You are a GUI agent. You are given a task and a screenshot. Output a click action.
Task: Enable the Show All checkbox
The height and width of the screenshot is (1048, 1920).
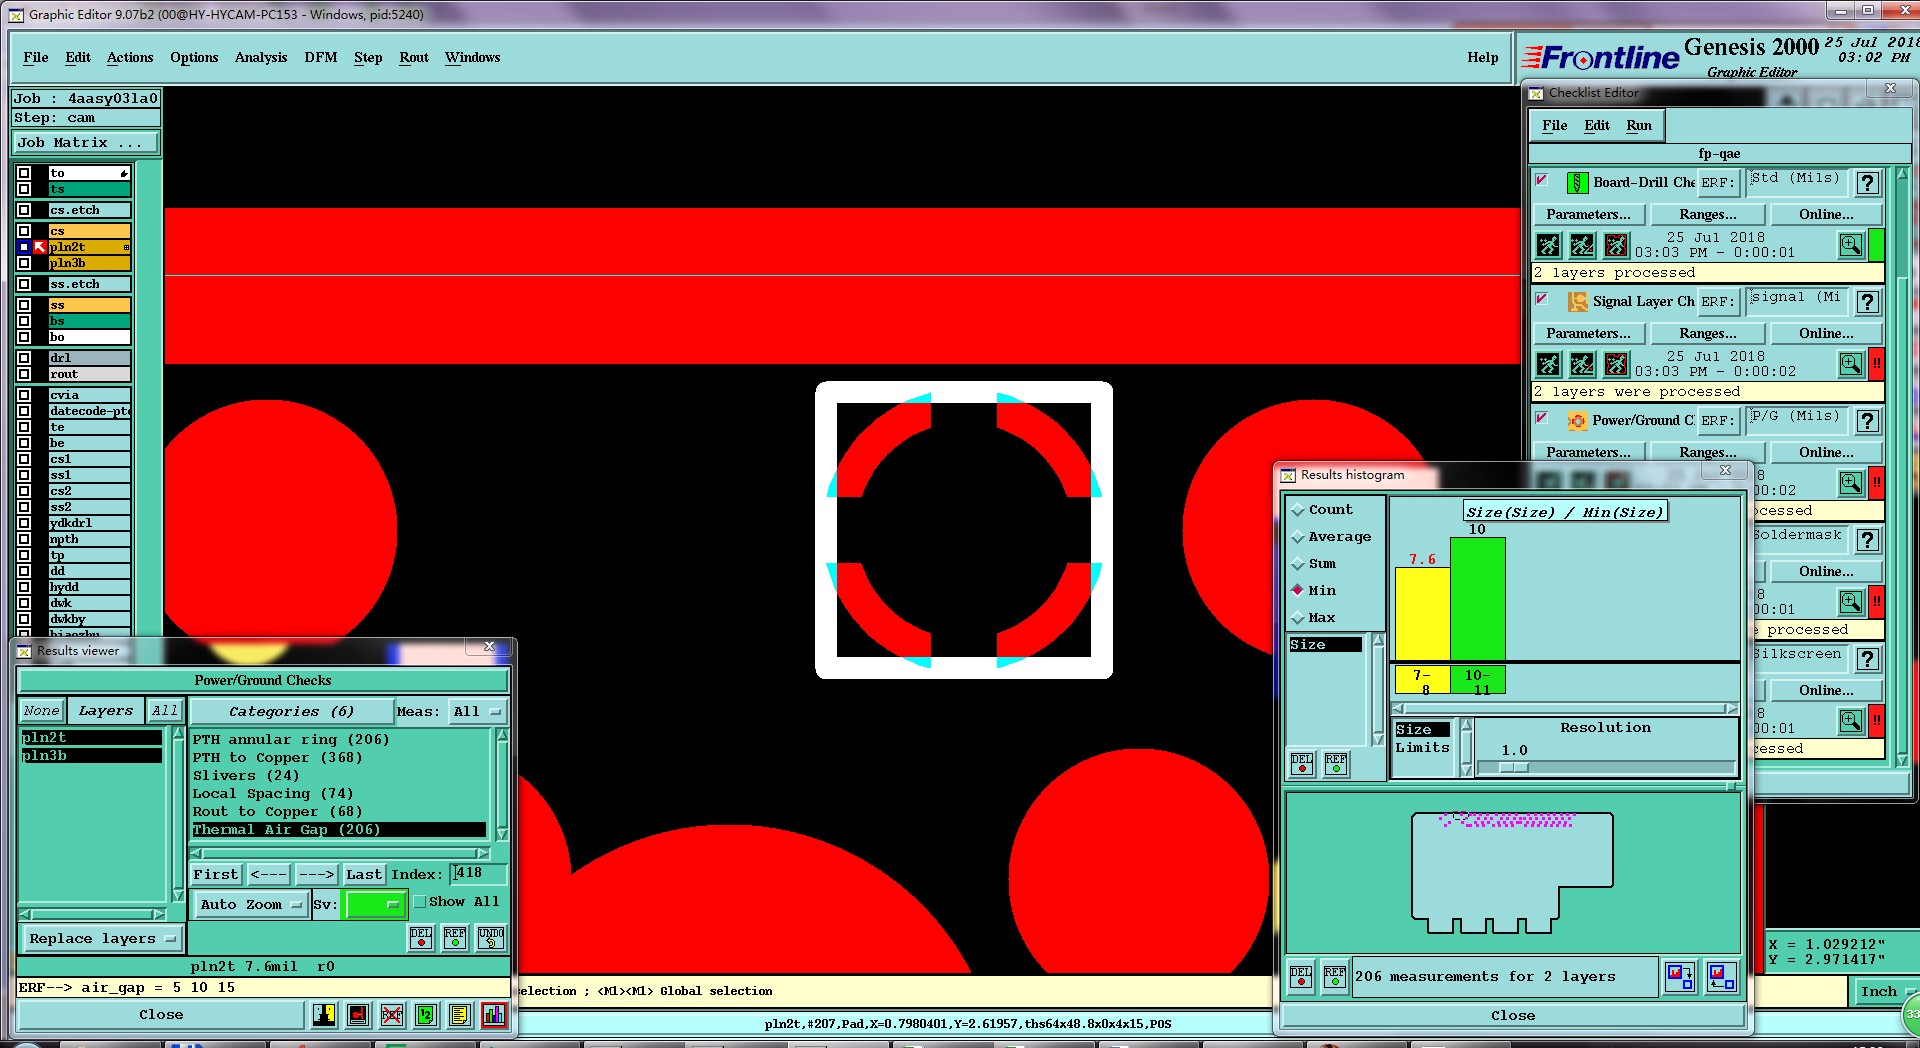click(420, 902)
